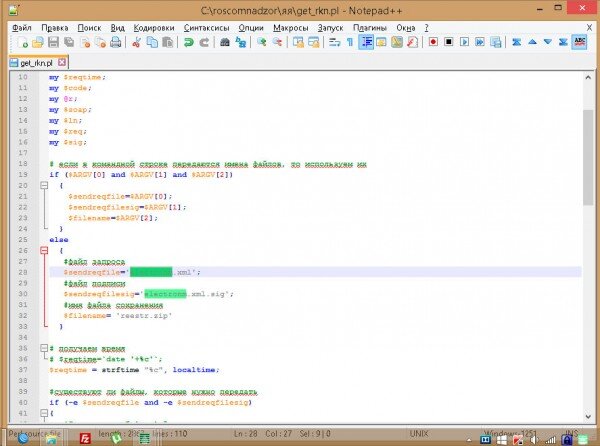Click the vertical scrollbar down arrow
Viewport: 600px width, 446px height.
pyautogui.click(x=588, y=416)
